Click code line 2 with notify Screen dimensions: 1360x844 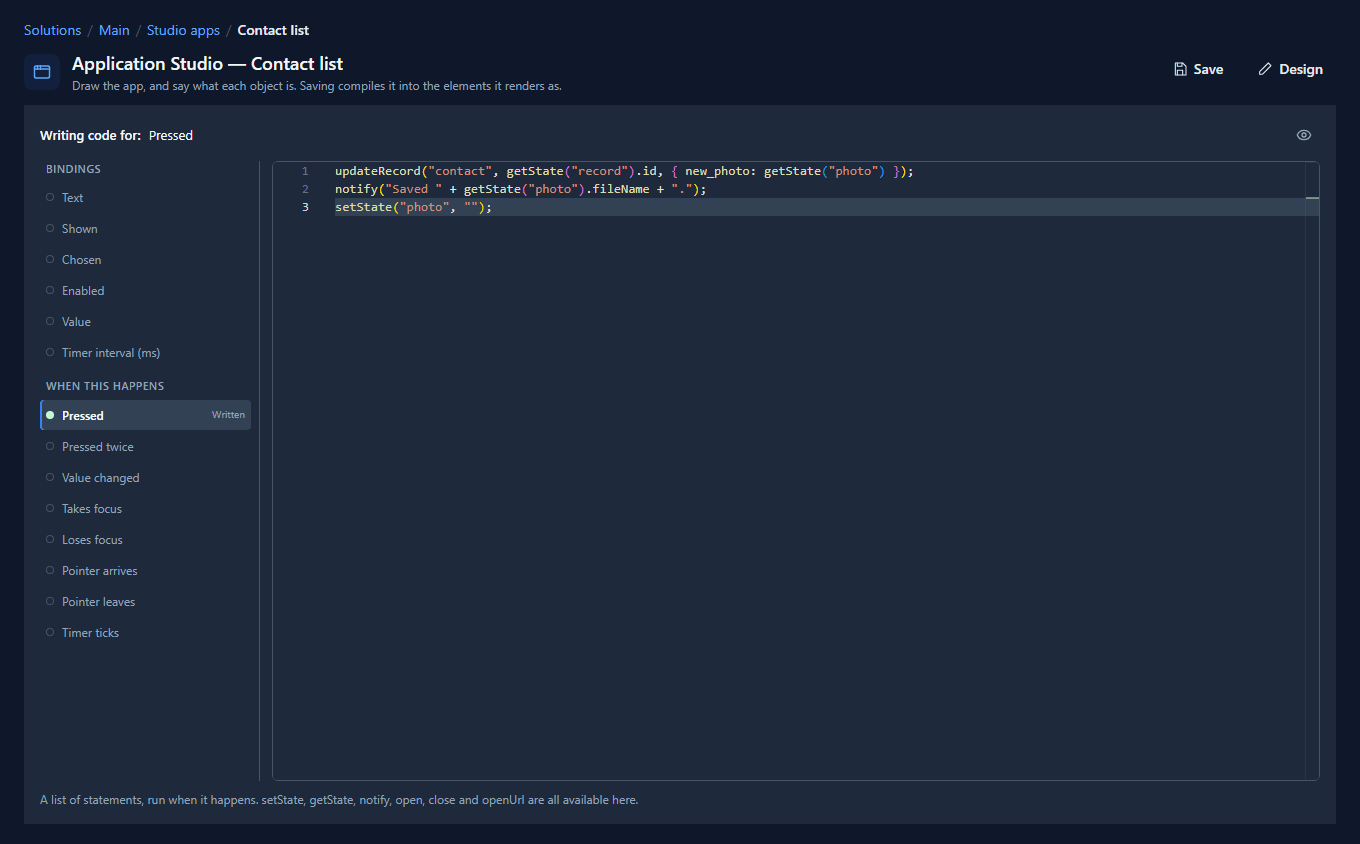[x=521, y=189]
